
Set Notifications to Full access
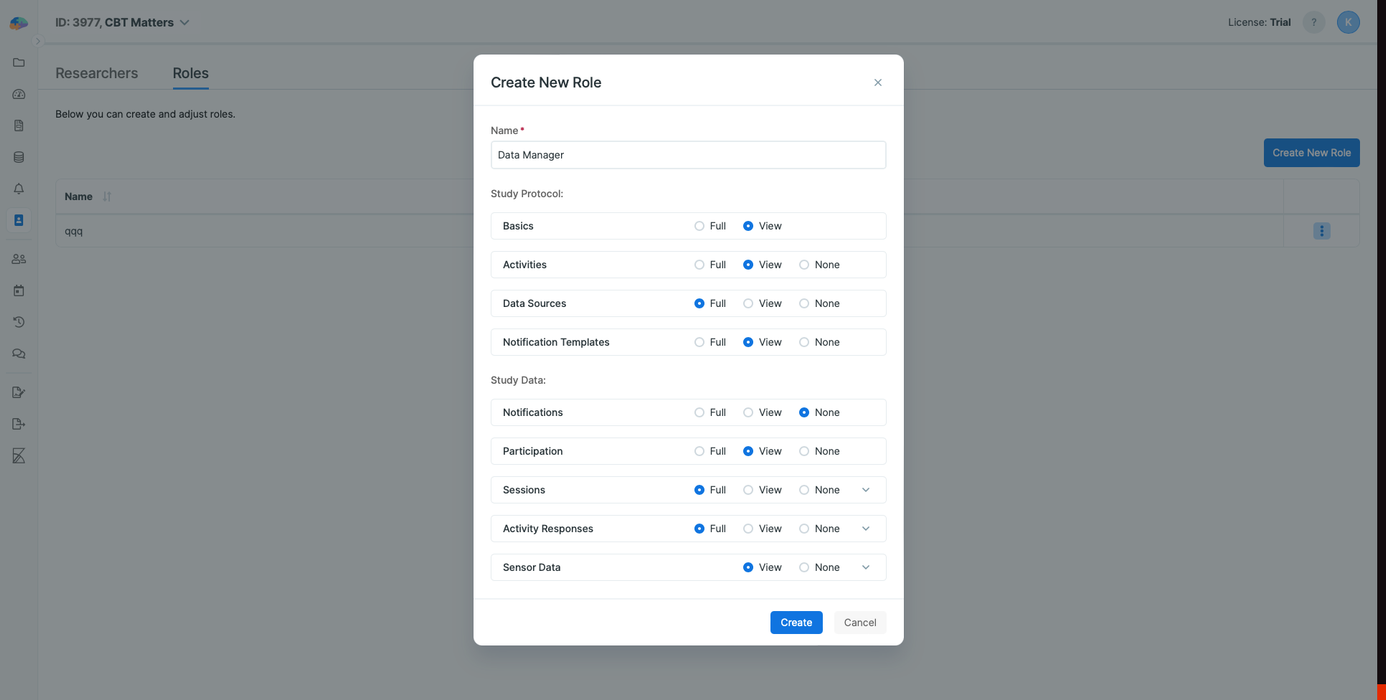tap(698, 412)
